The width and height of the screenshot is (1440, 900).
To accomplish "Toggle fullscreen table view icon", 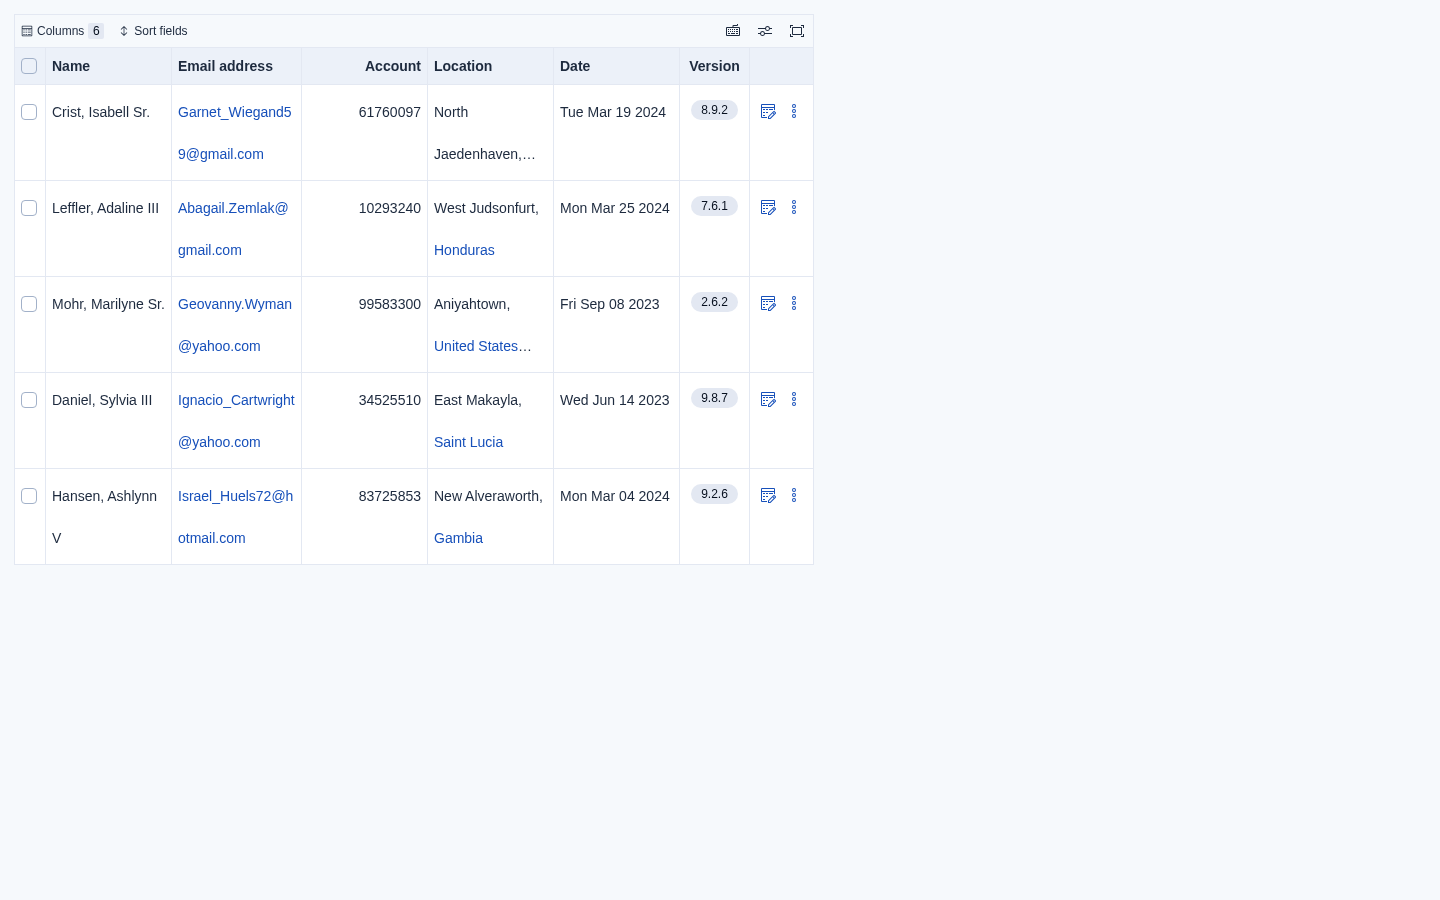I will click(797, 31).
